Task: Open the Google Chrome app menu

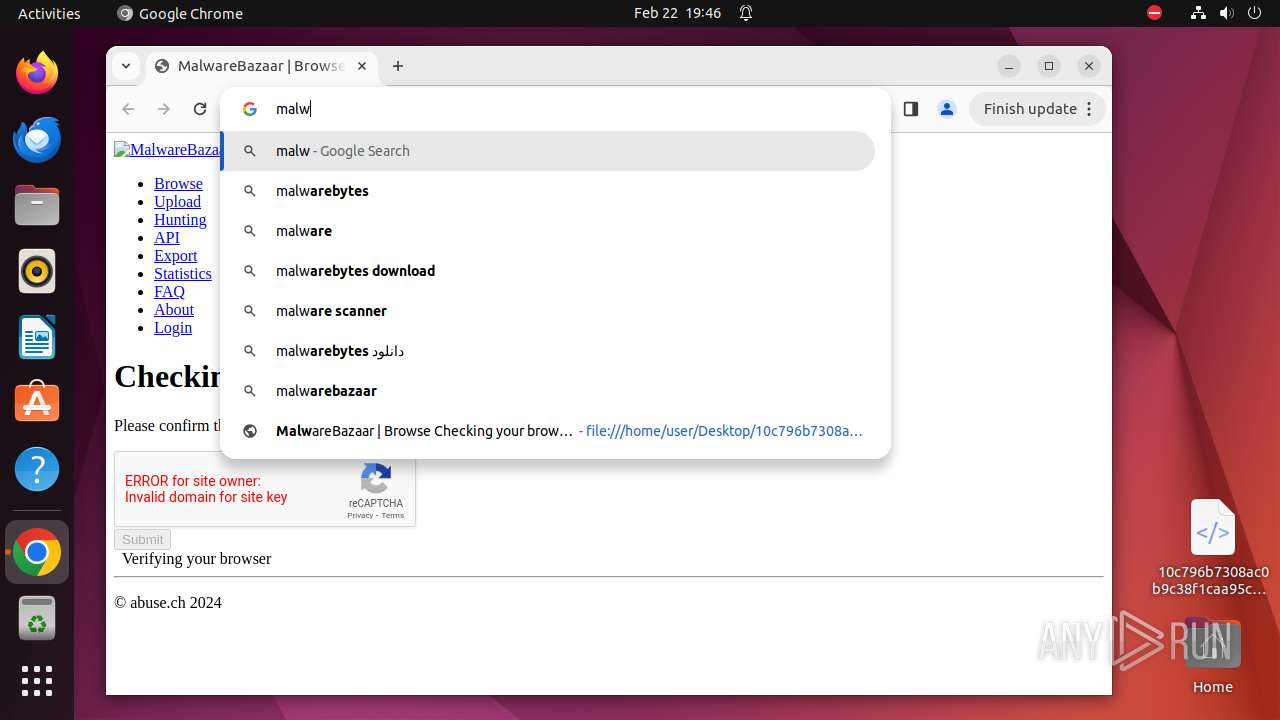Action: tap(180, 13)
